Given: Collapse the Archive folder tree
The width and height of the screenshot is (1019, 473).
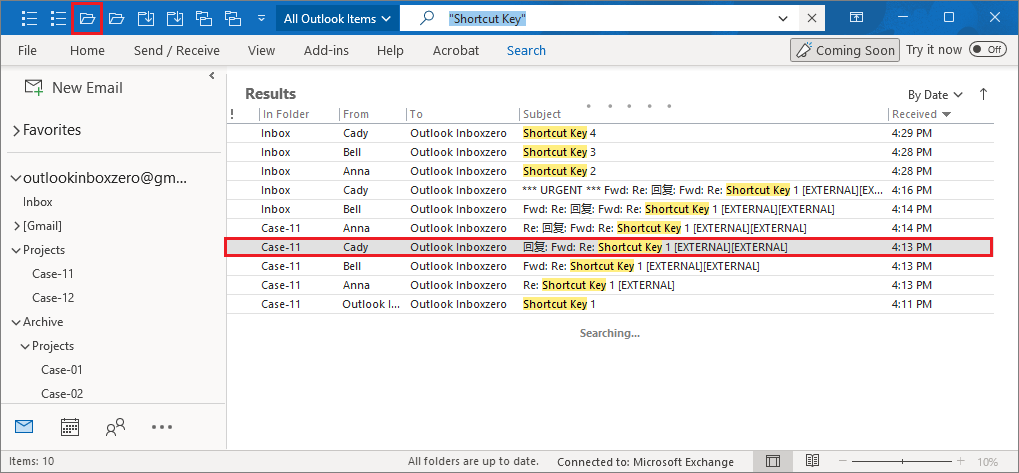Looking at the screenshot, I should click(16, 322).
